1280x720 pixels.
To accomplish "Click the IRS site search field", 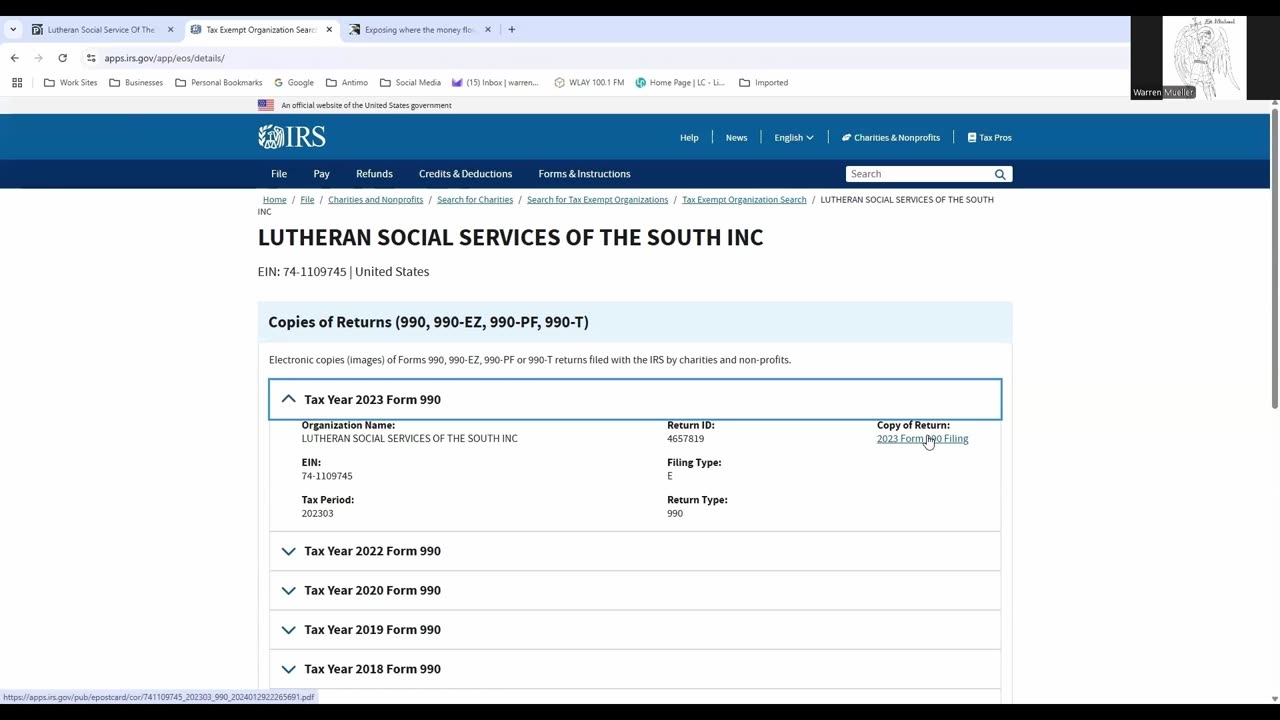I will (919, 174).
